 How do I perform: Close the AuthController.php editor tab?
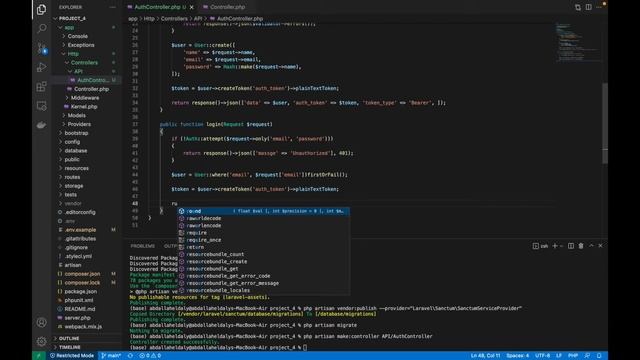pos(191,7)
